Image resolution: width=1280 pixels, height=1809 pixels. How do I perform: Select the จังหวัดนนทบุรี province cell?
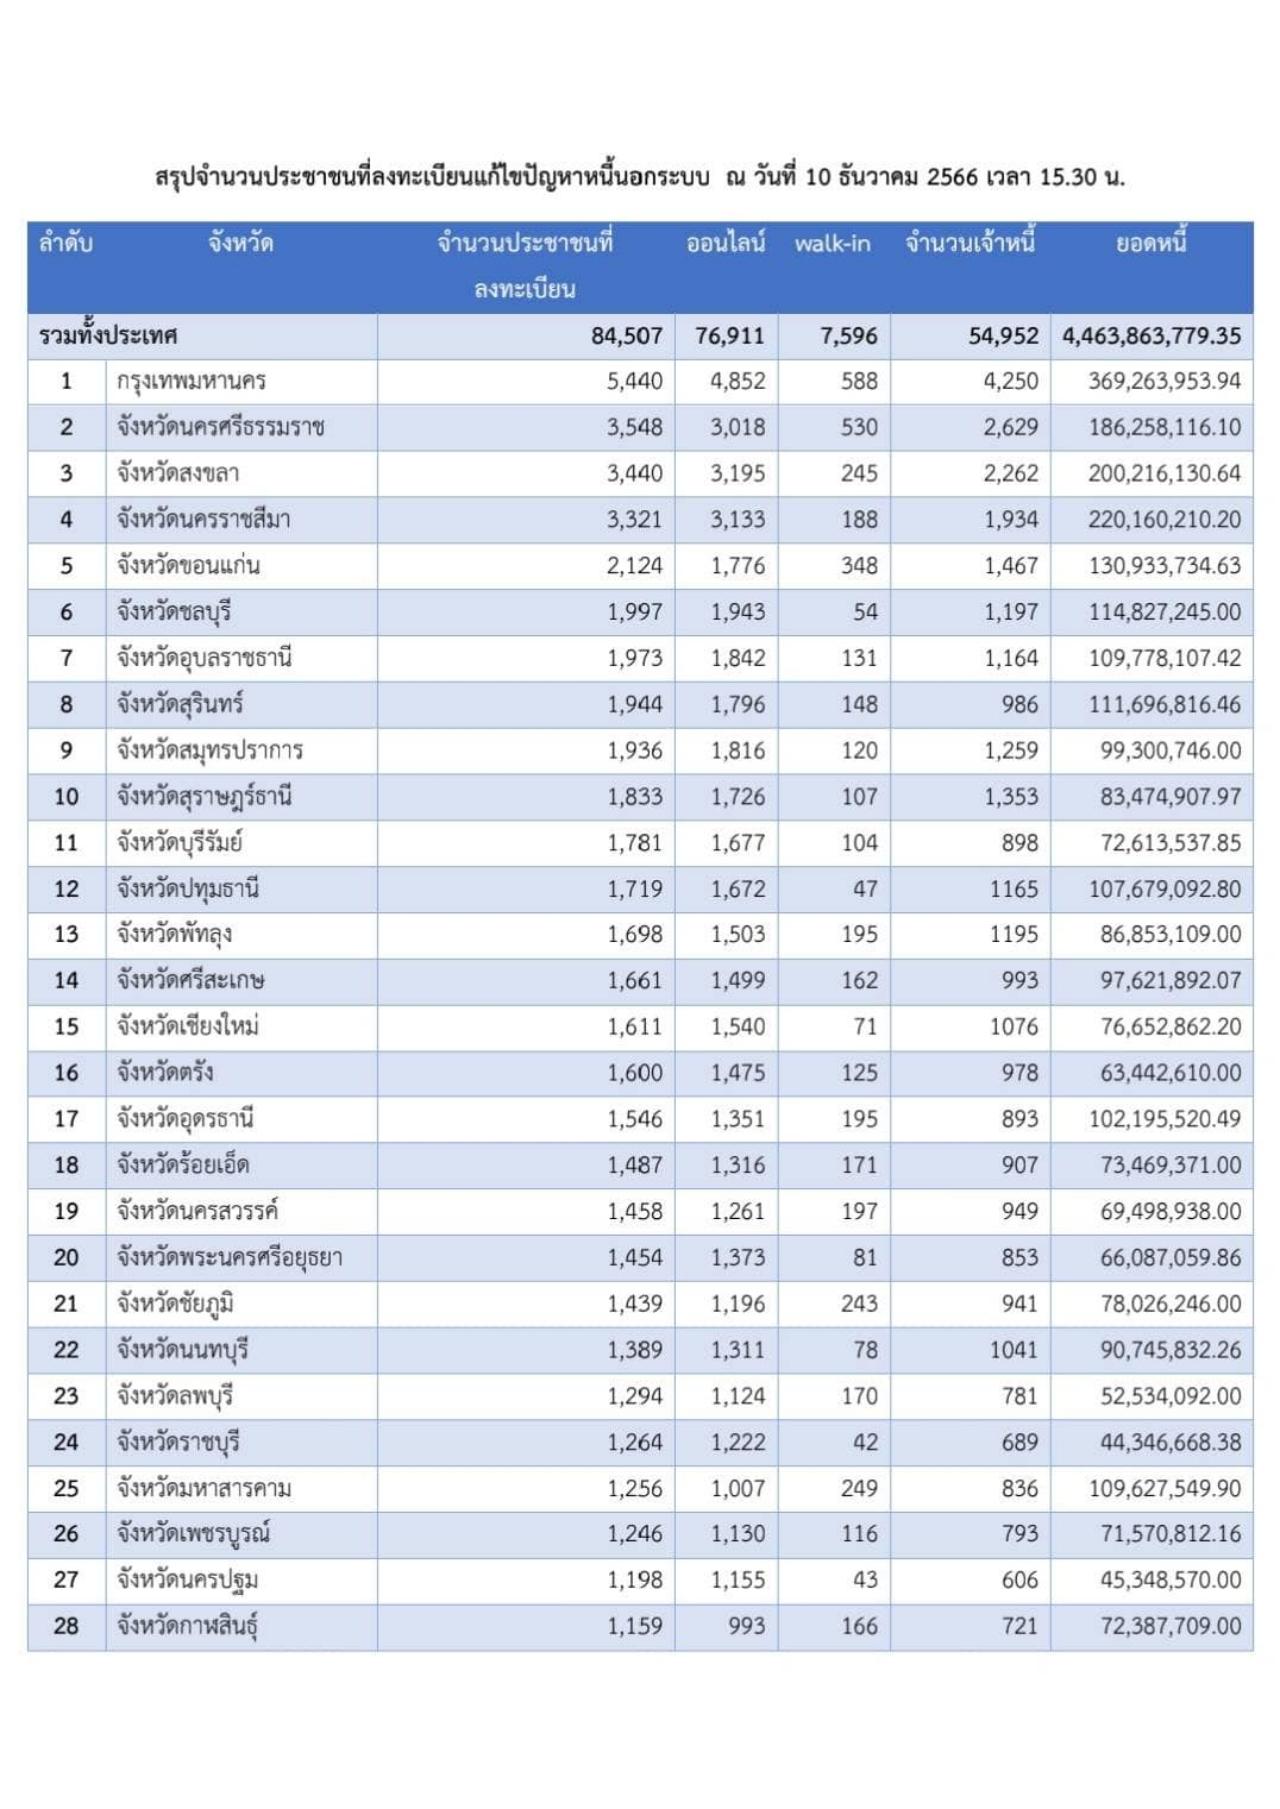coord(182,1350)
